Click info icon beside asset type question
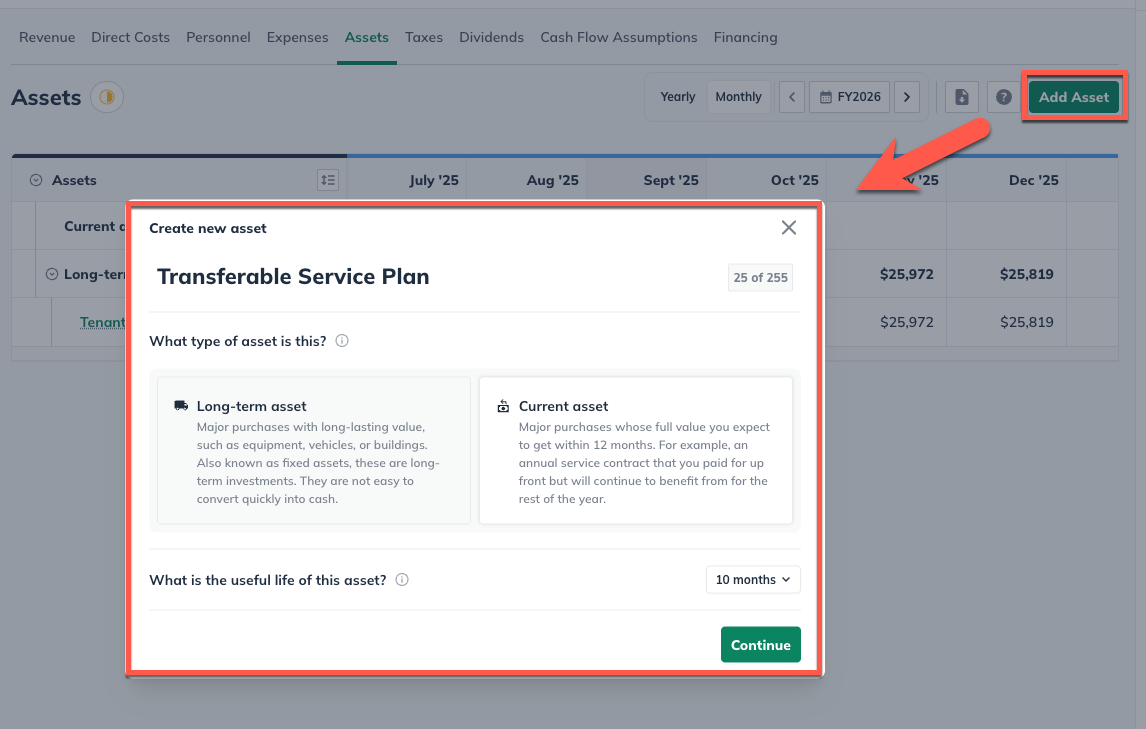1146x729 pixels. tap(342, 341)
